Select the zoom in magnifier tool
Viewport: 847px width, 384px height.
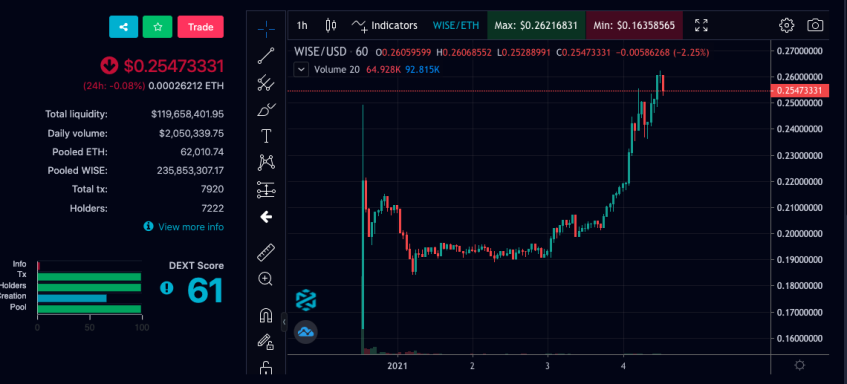(x=266, y=279)
